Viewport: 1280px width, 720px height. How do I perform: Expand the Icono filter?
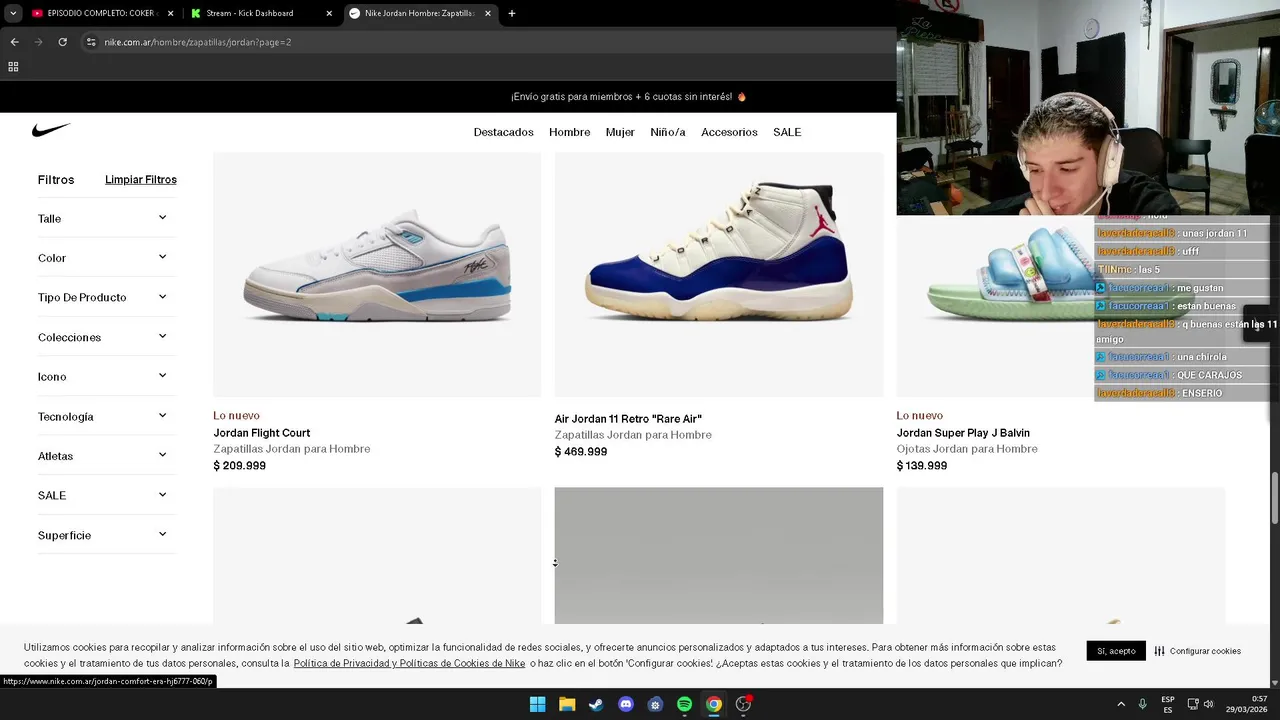[x=106, y=377]
